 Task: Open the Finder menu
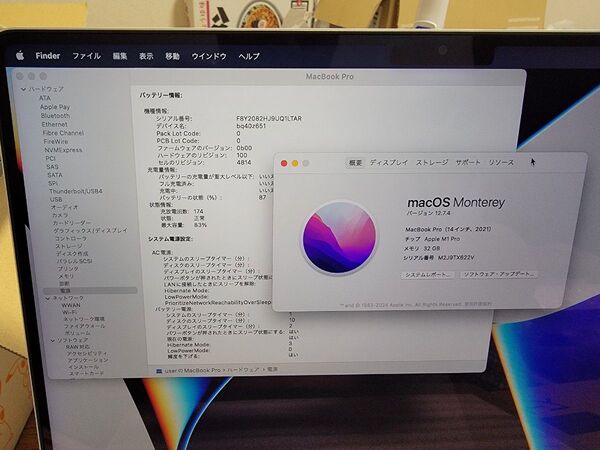[x=48, y=56]
